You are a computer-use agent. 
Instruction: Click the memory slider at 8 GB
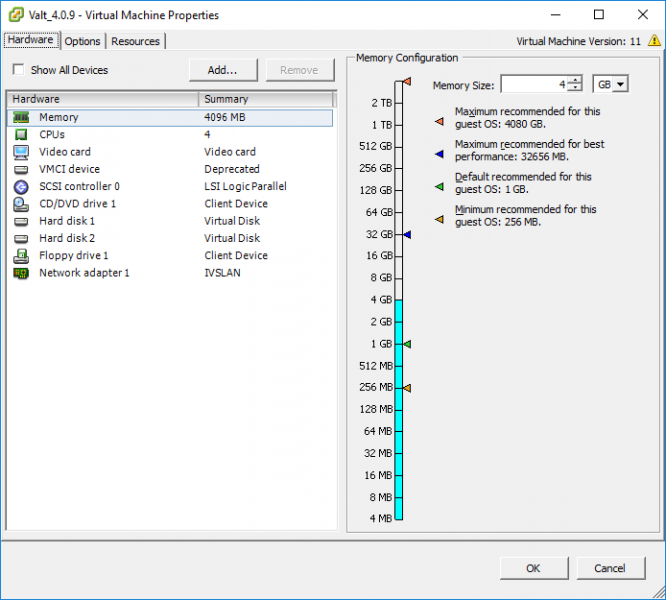pos(398,278)
